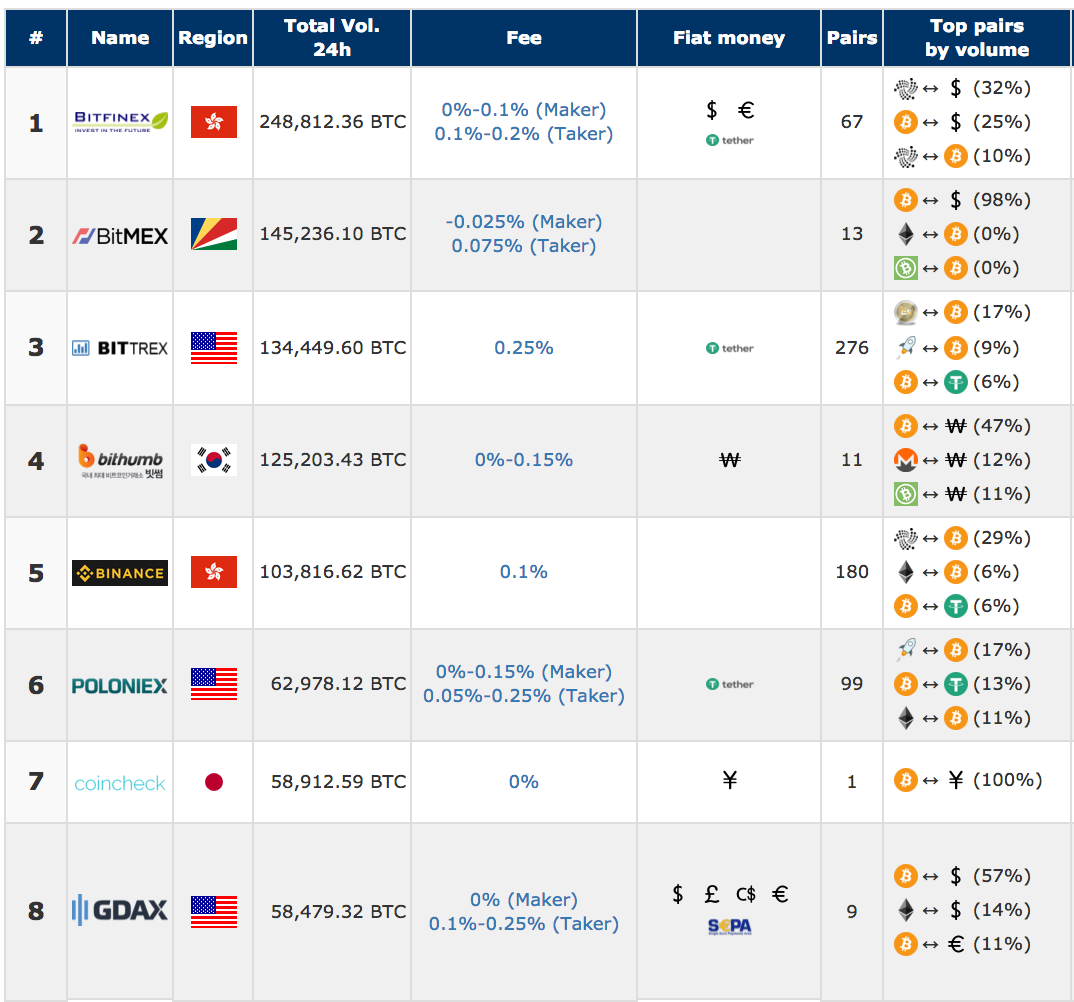Click the Seychelles flag in BitMEX row

pyautogui.click(x=214, y=234)
